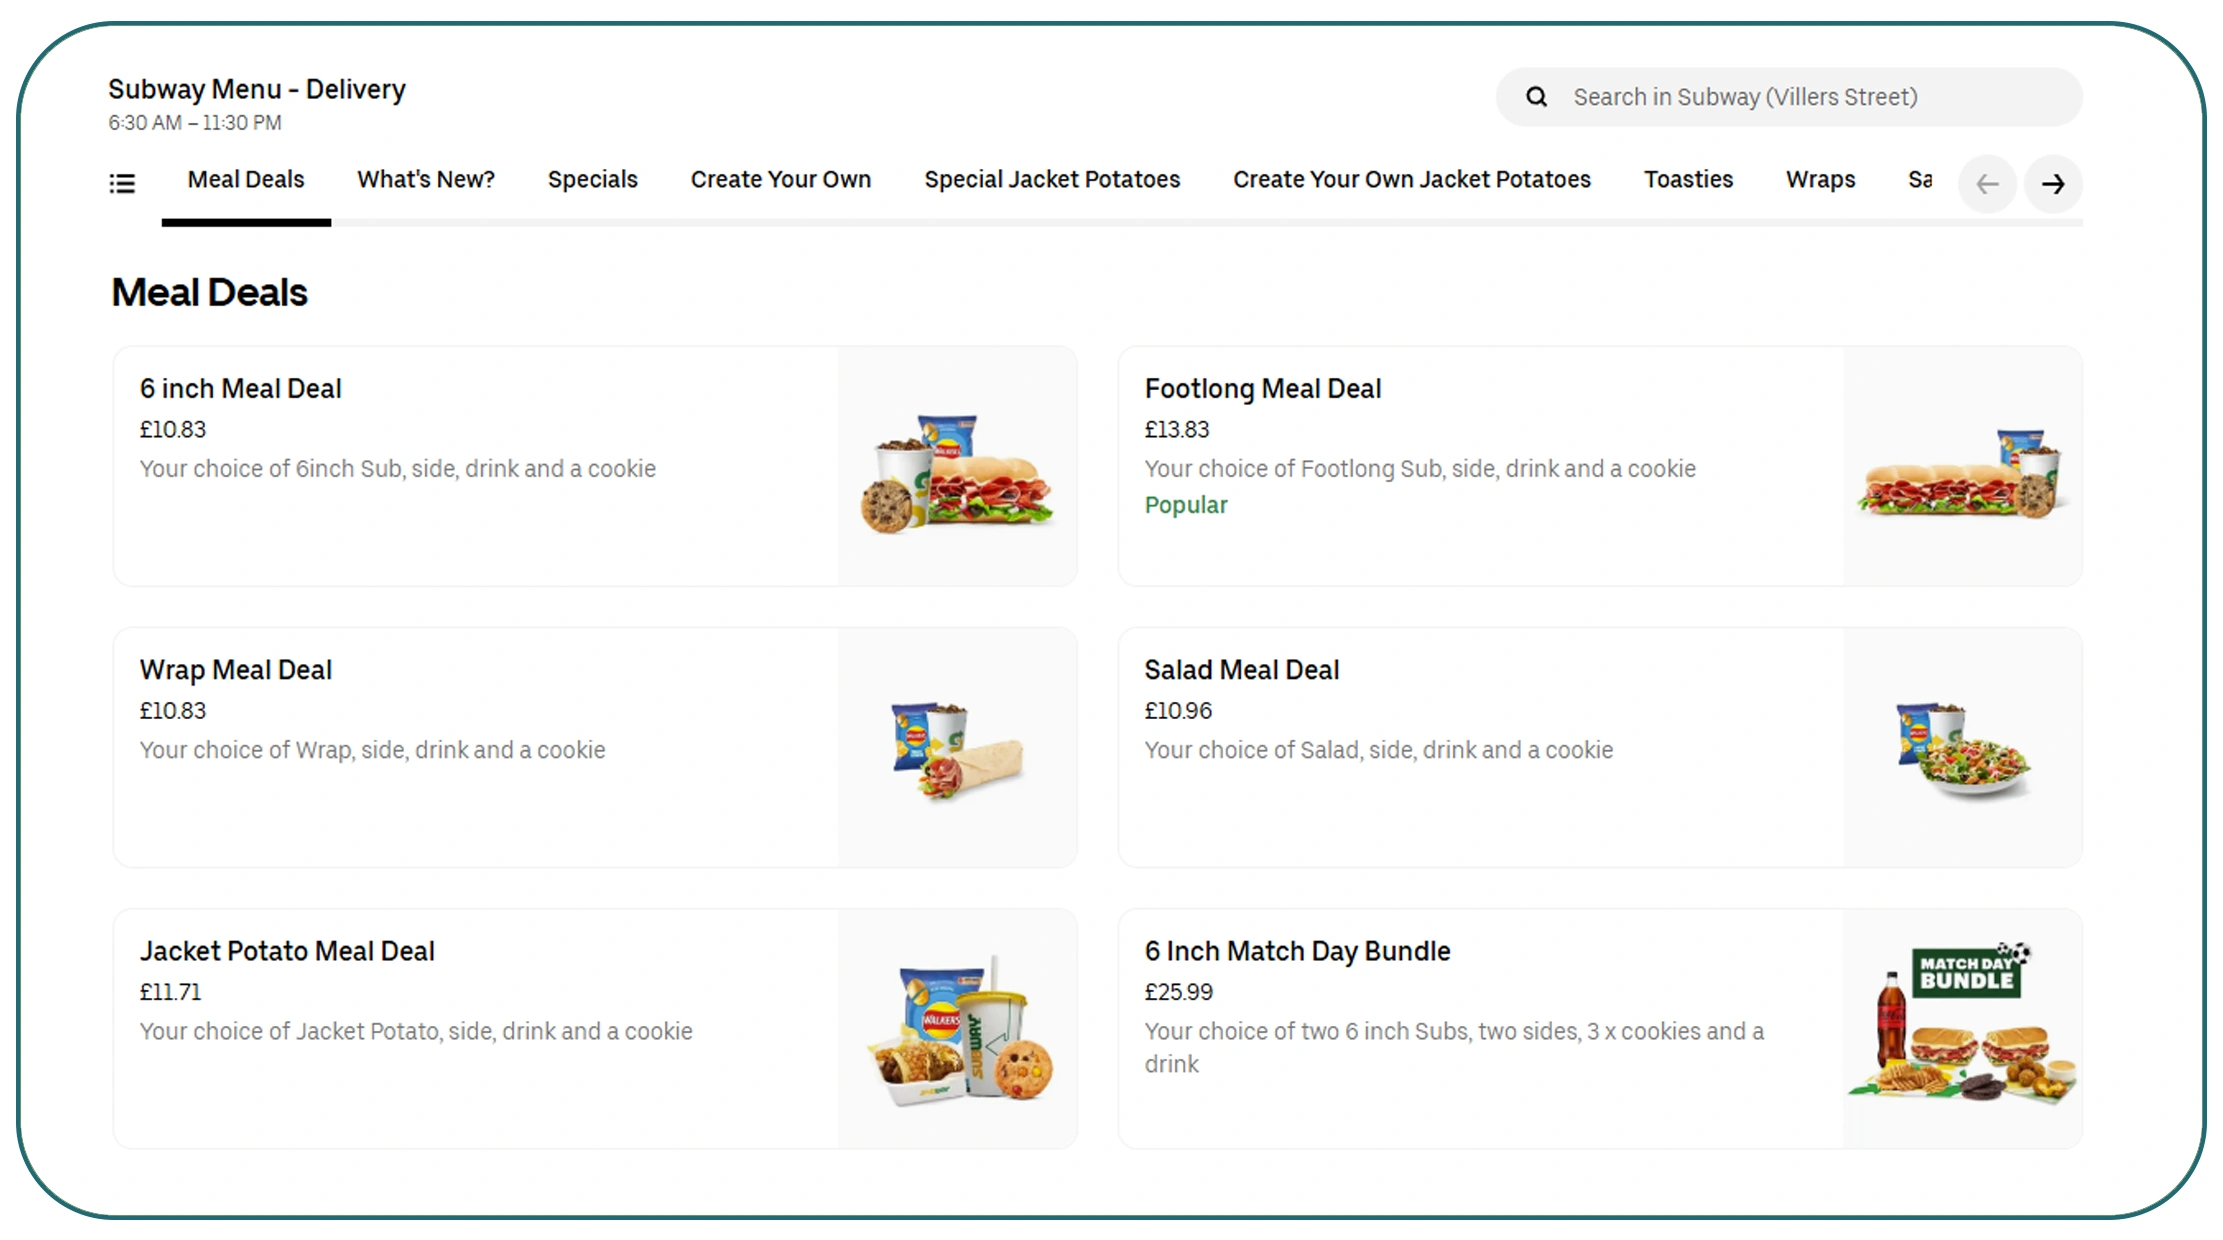Select Create Your Own Jacket Potatoes

point(1412,179)
